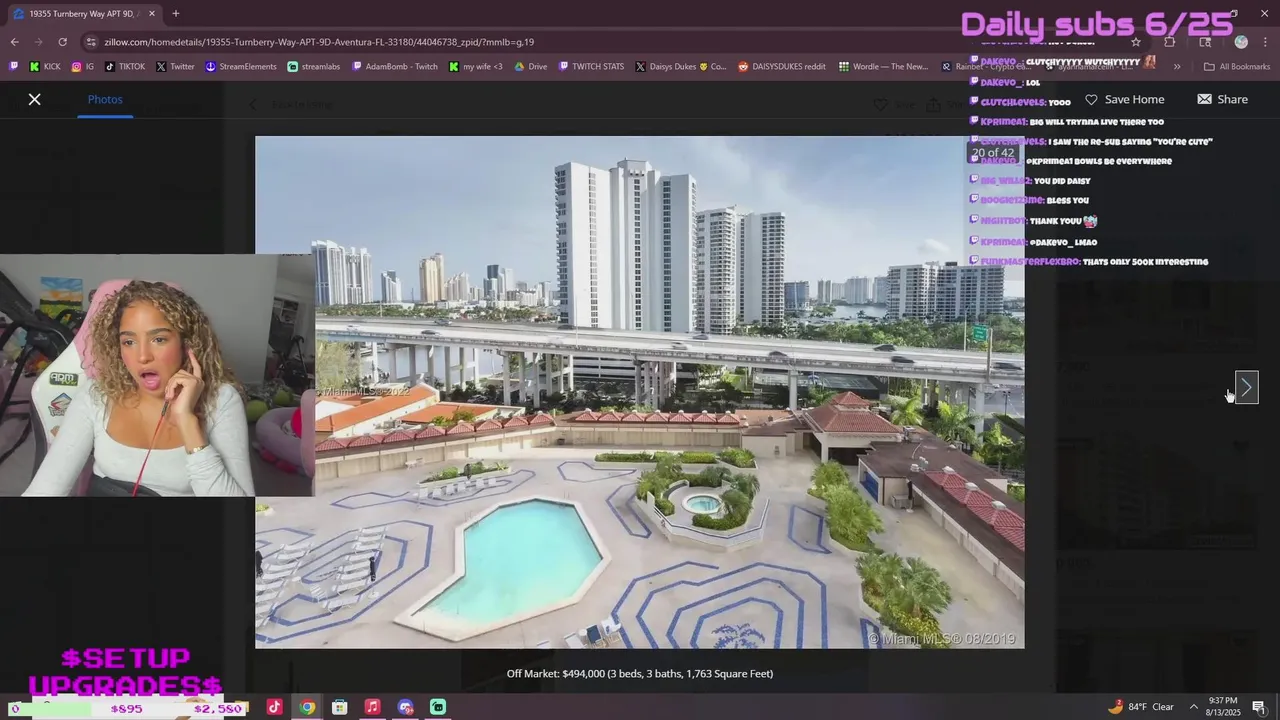
Task: Reload the Zillow page
Action: tap(62, 42)
